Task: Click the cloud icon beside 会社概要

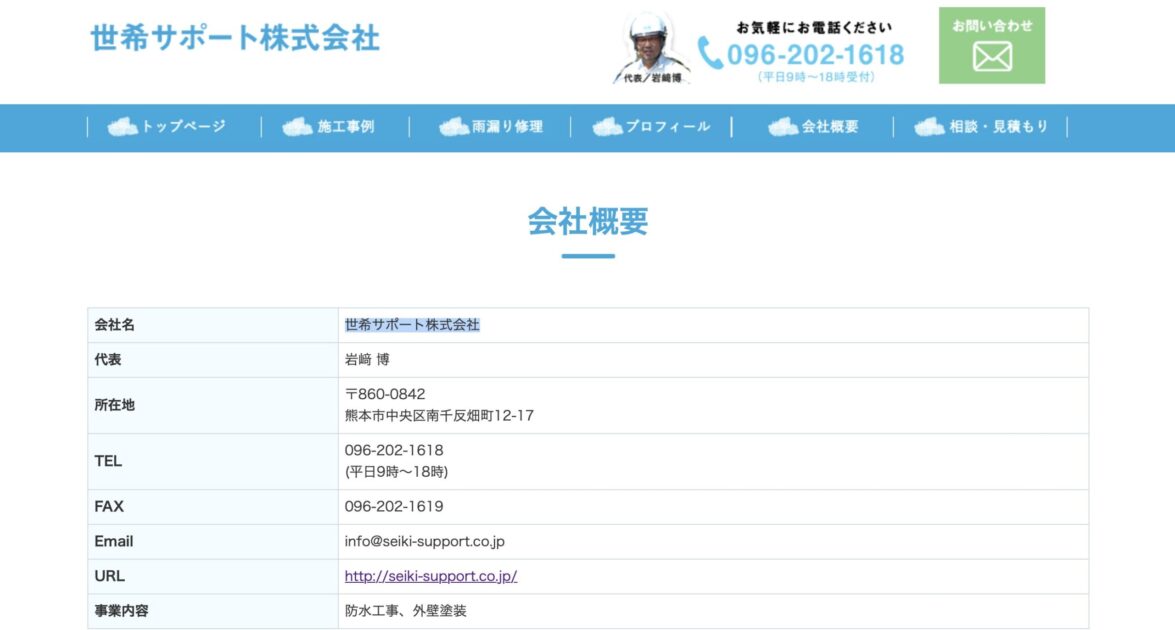Action: pos(782,127)
